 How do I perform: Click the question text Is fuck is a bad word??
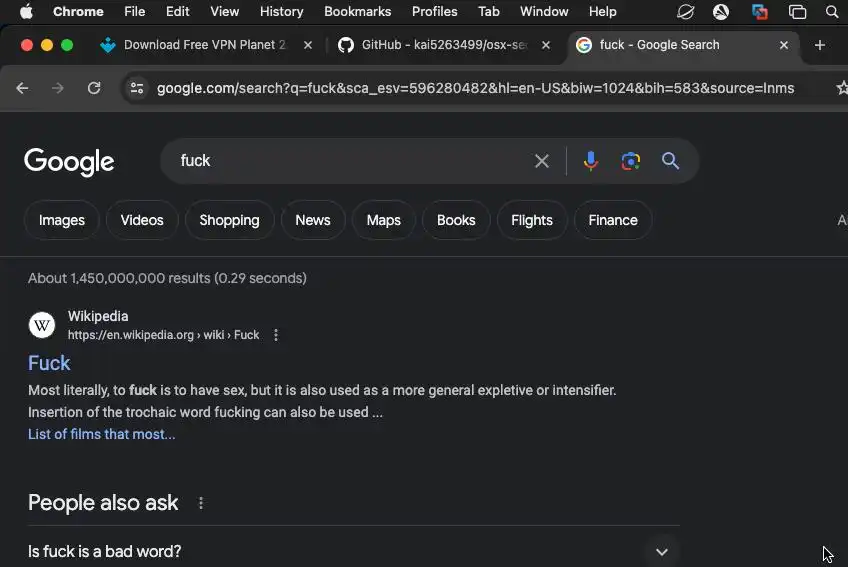coord(104,551)
